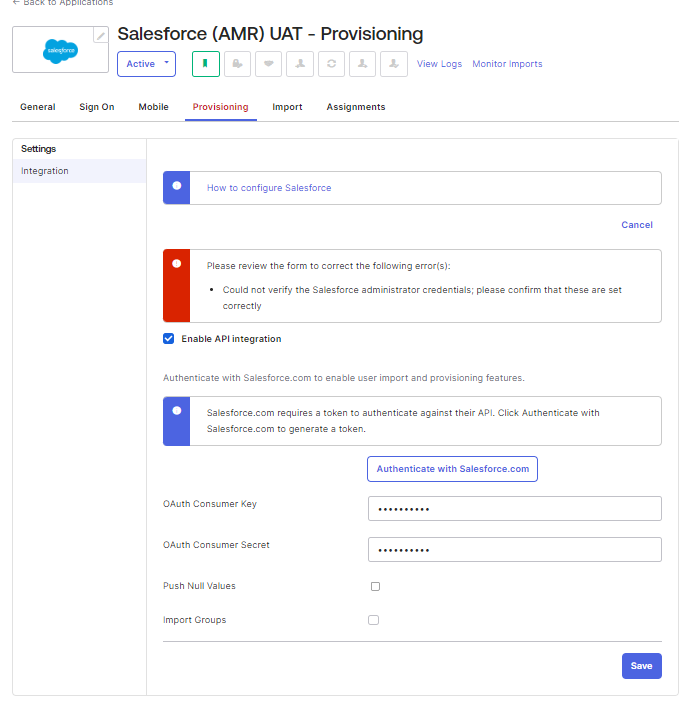Click Authenticate with Salesforce.com button
The image size is (688, 708).
tap(452, 469)
